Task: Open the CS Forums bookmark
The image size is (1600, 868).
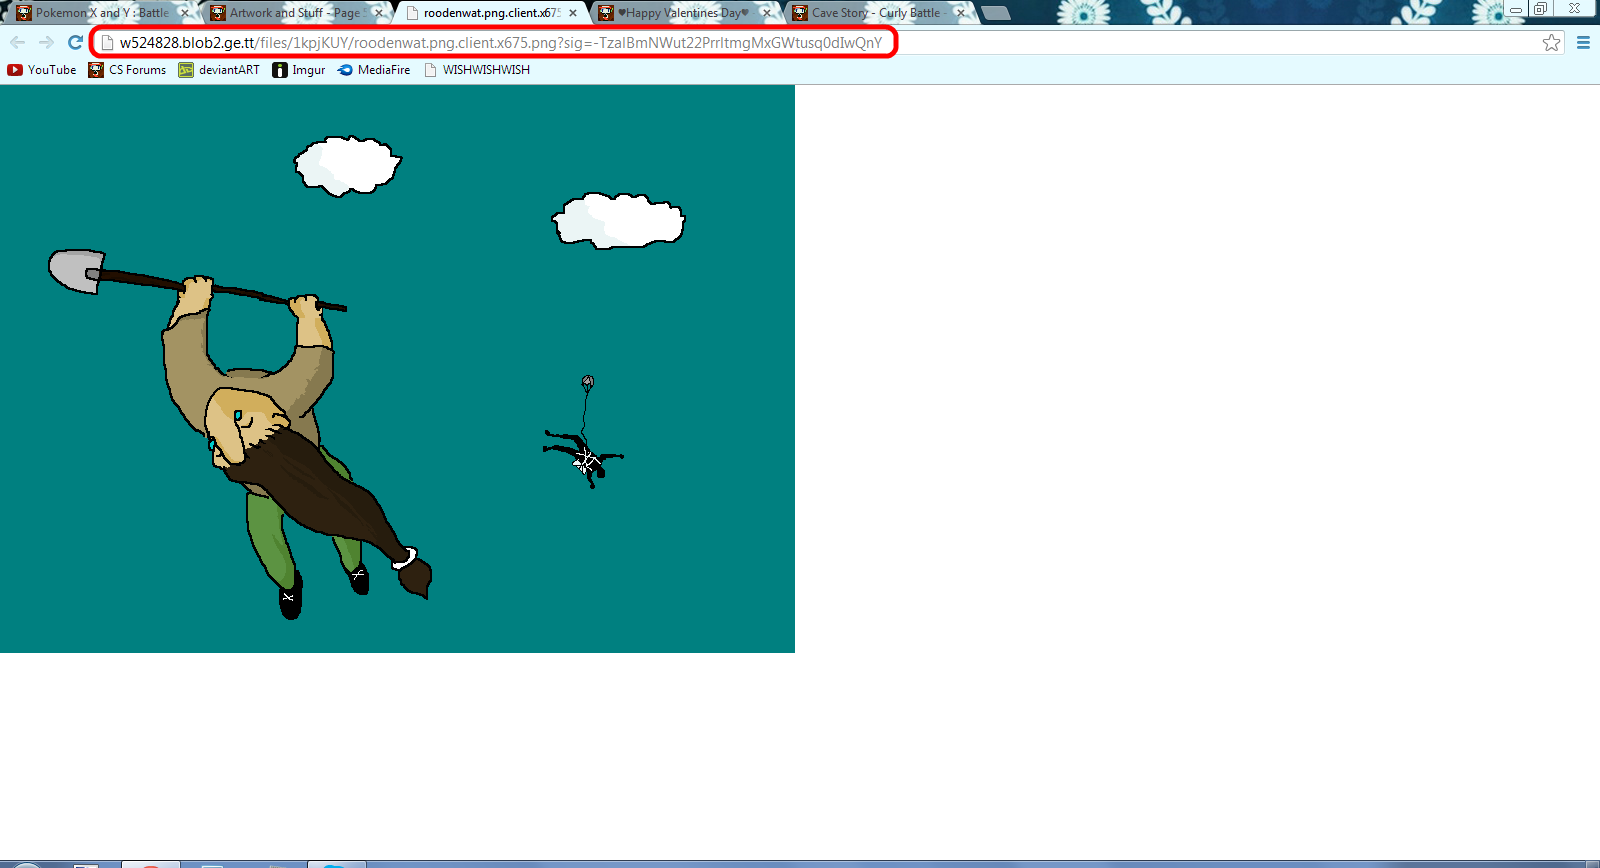Action: pyautogui.click(x=127, y=70)
